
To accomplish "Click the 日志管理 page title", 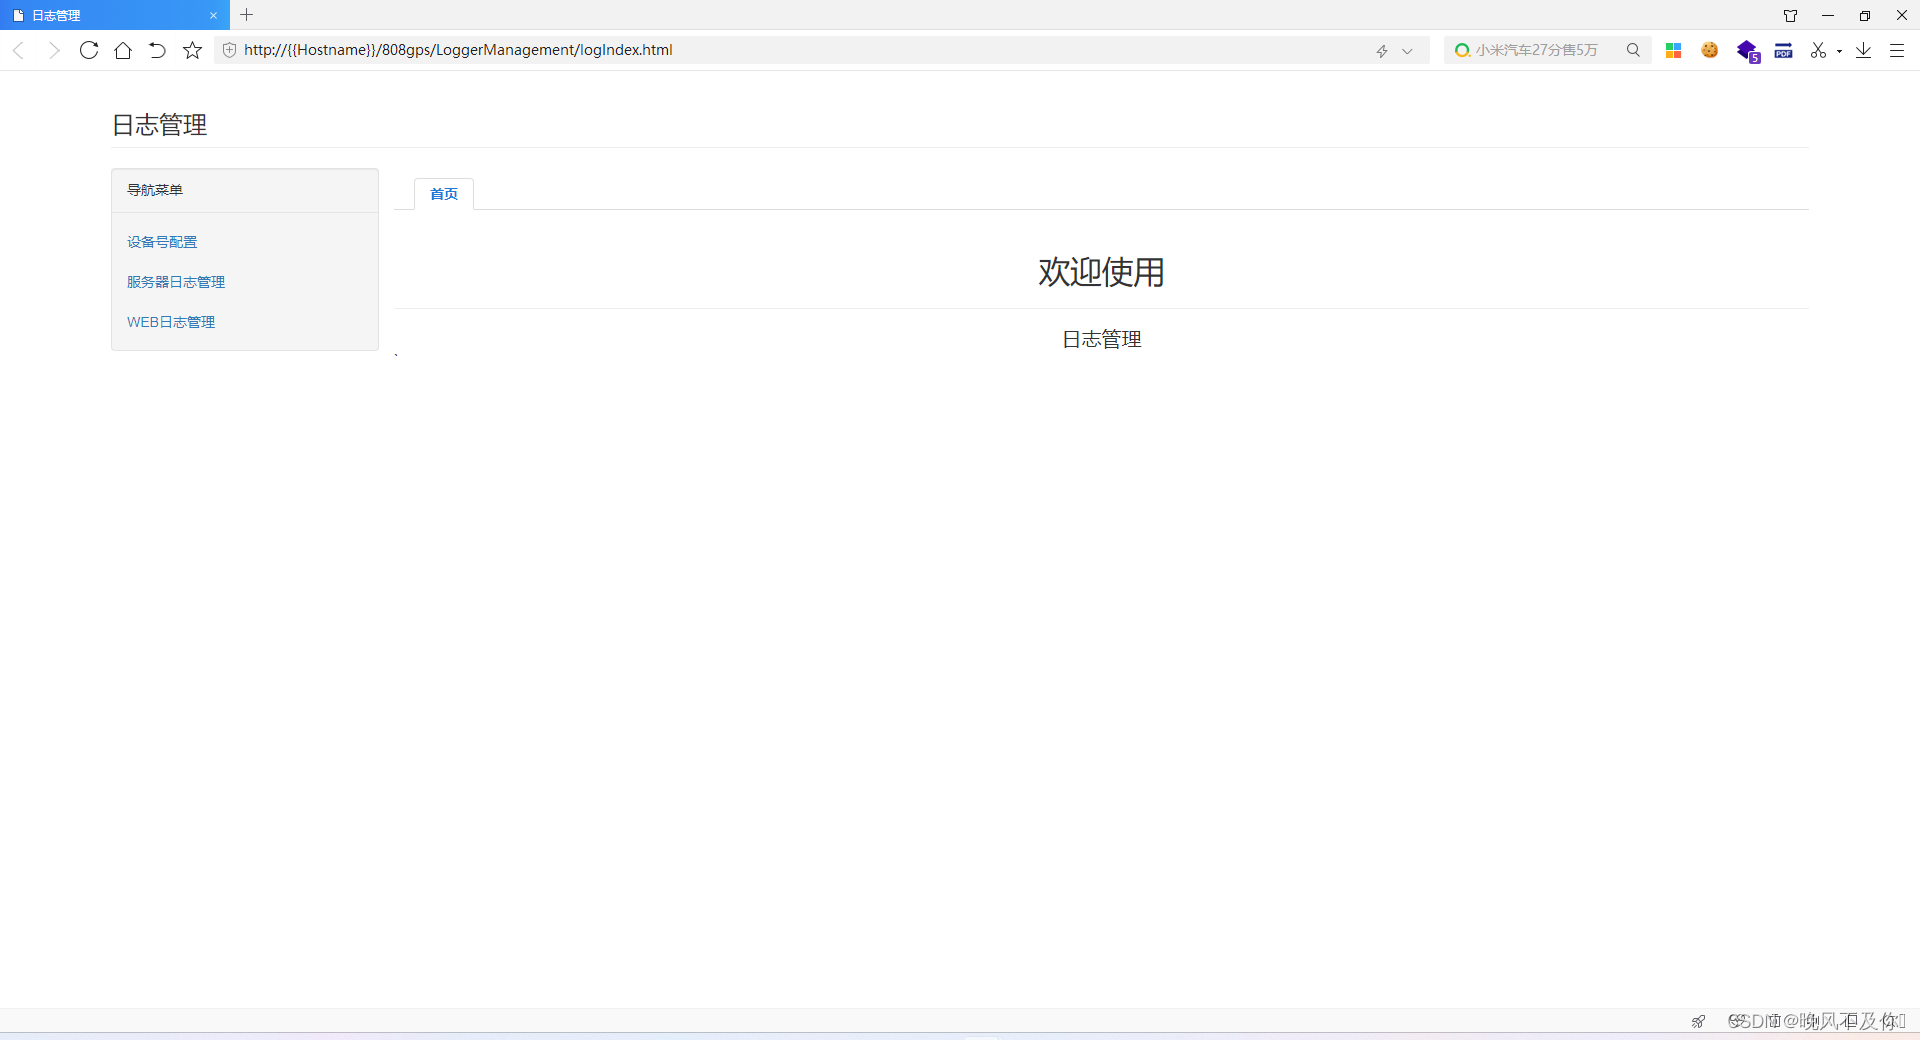I will pos(159,125).
